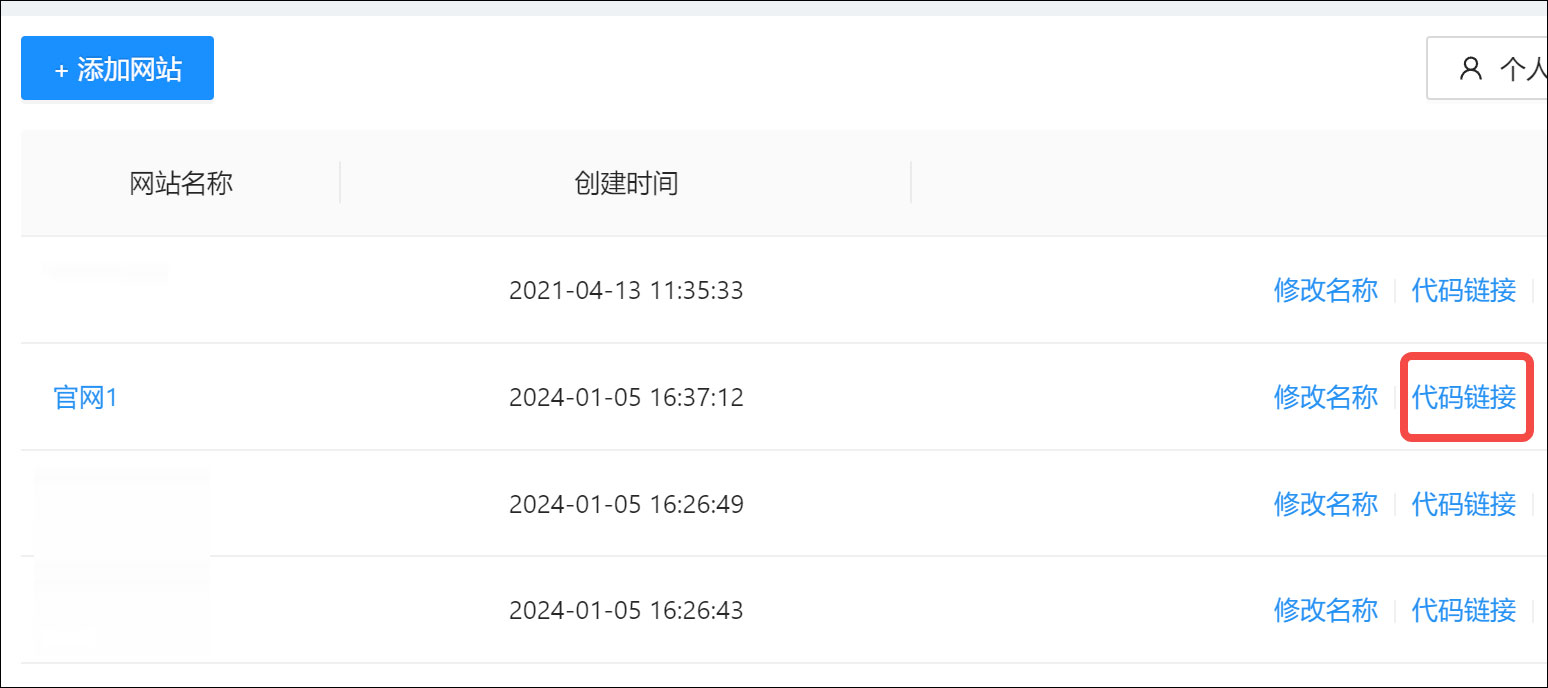The height and width of the screenshot is (688, 1548).
Task: Click the user icon beside 个人
Action: (1470, 69)
